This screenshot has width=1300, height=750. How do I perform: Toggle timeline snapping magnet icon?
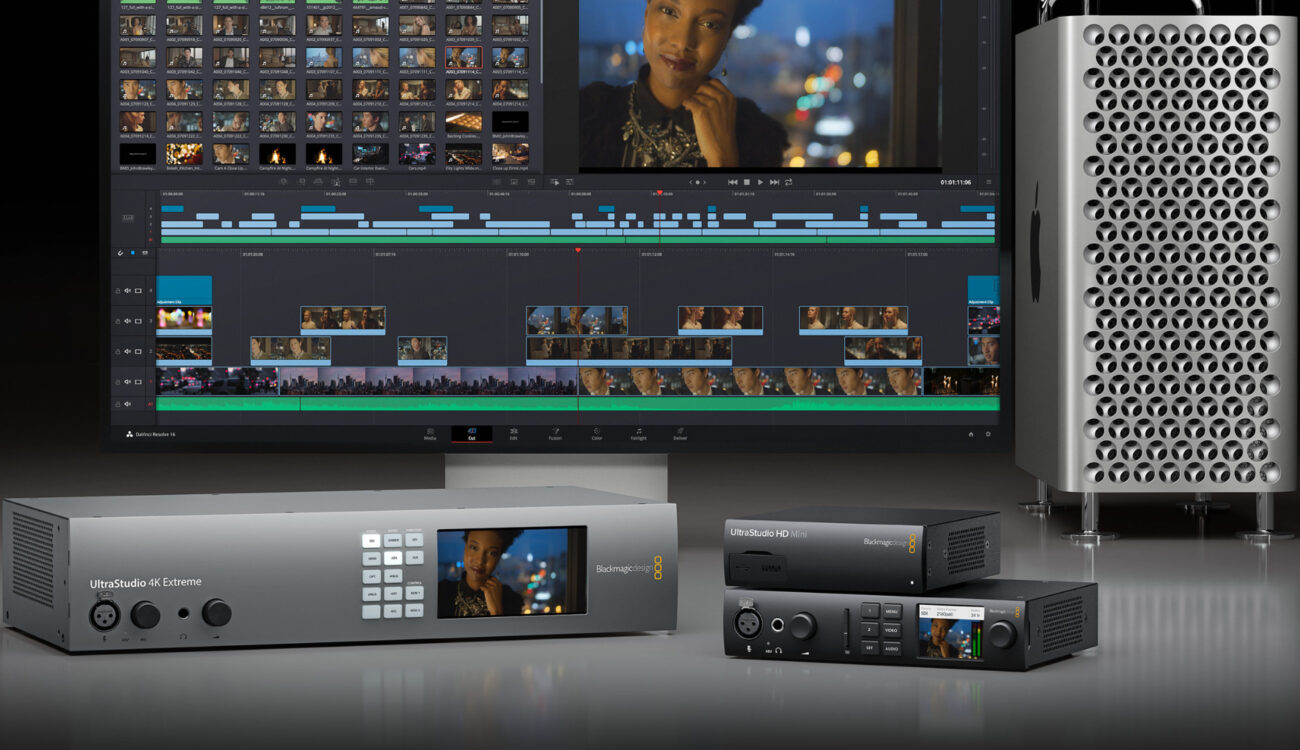[x=121, y=253]
